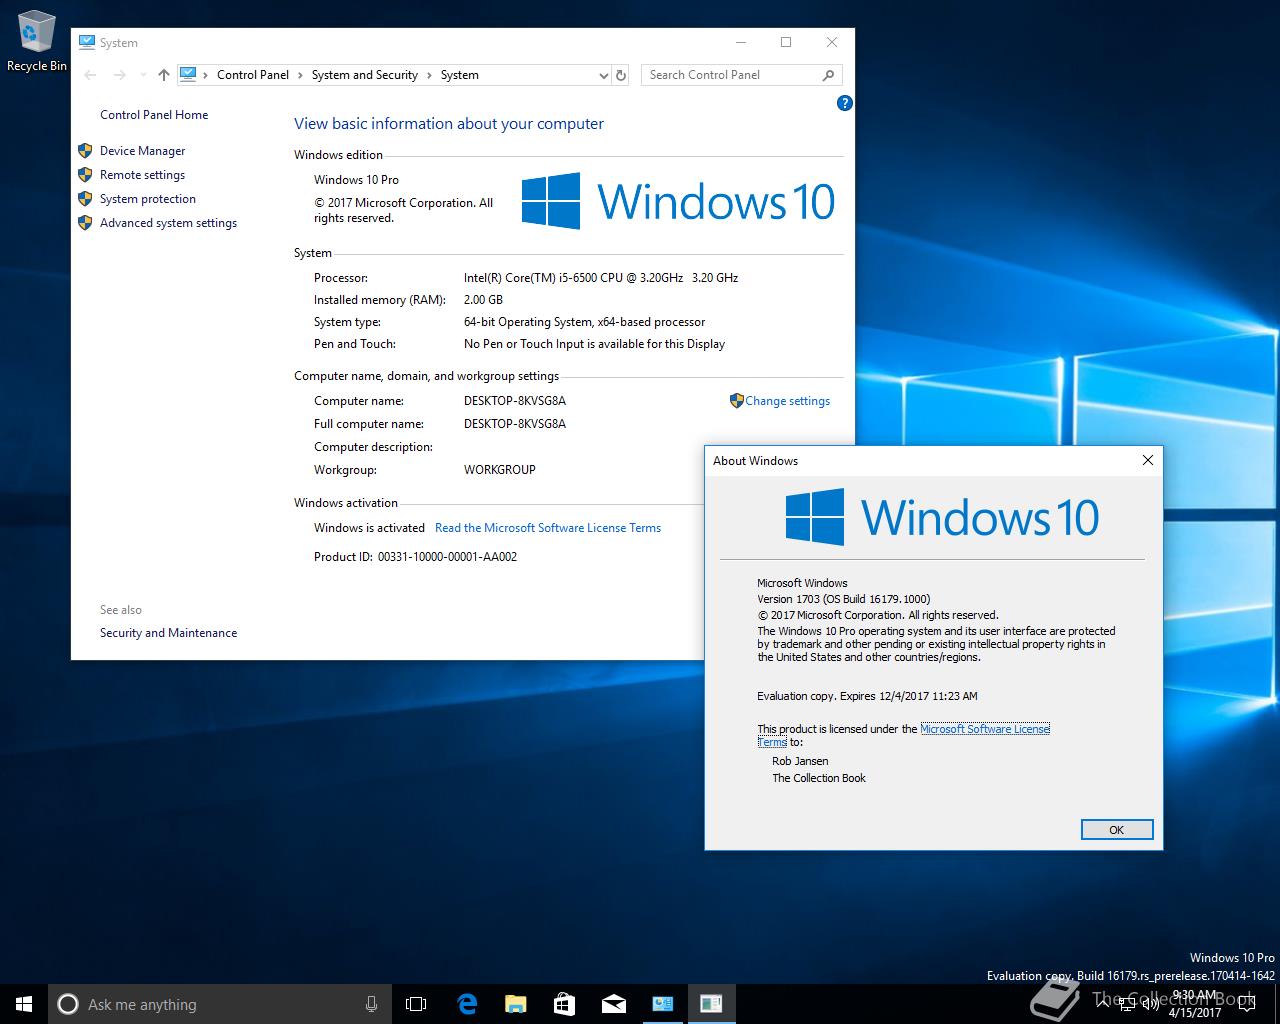Click the search magnifier icon
The image size is (1280, 1024).
(x=828, y=75)
